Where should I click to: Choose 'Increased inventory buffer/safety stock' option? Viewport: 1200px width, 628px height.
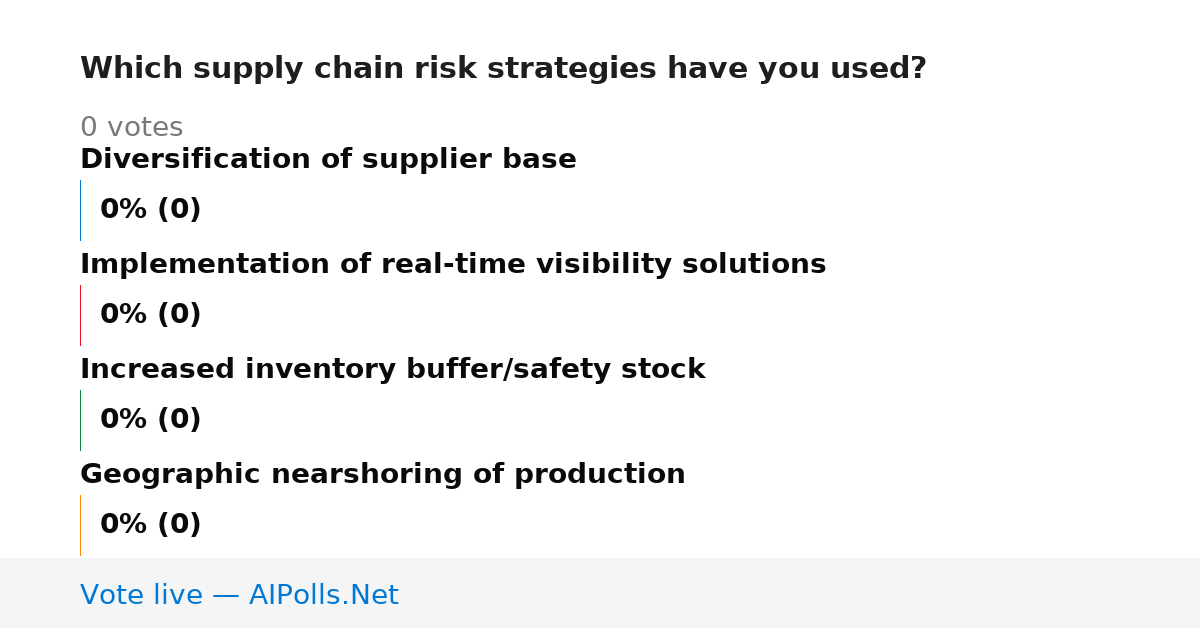click(393, 370)
